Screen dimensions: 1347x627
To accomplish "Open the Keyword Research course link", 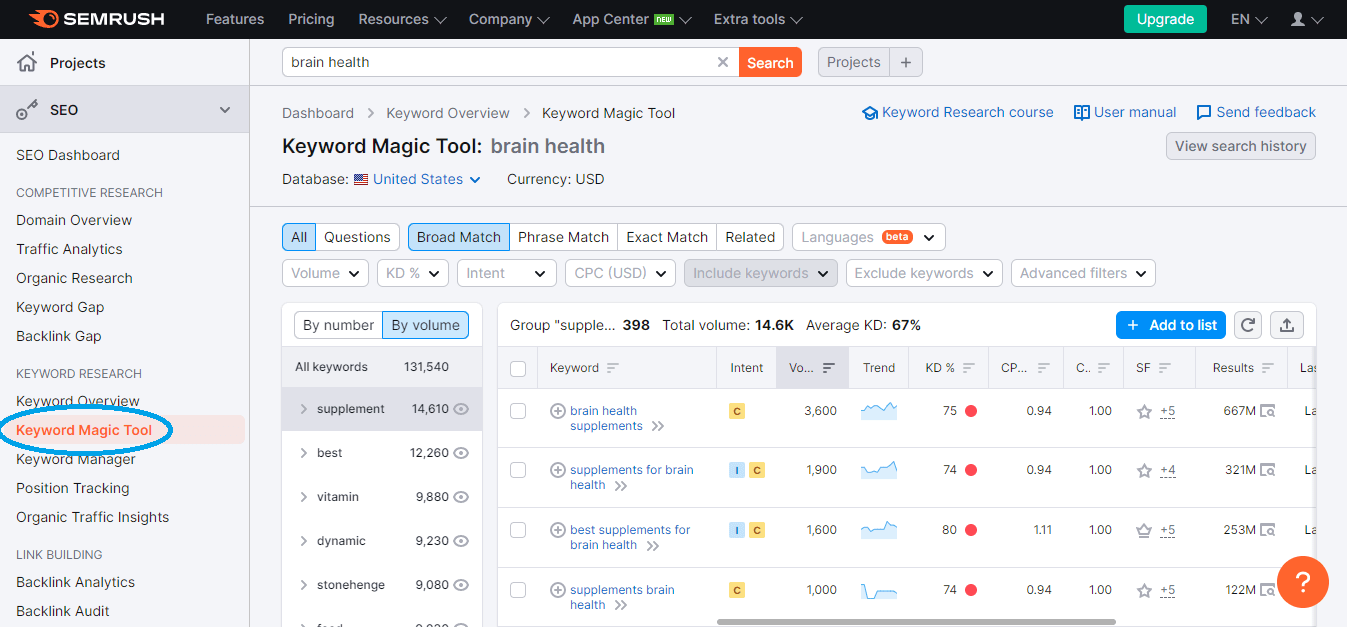I will click(958, 113).
